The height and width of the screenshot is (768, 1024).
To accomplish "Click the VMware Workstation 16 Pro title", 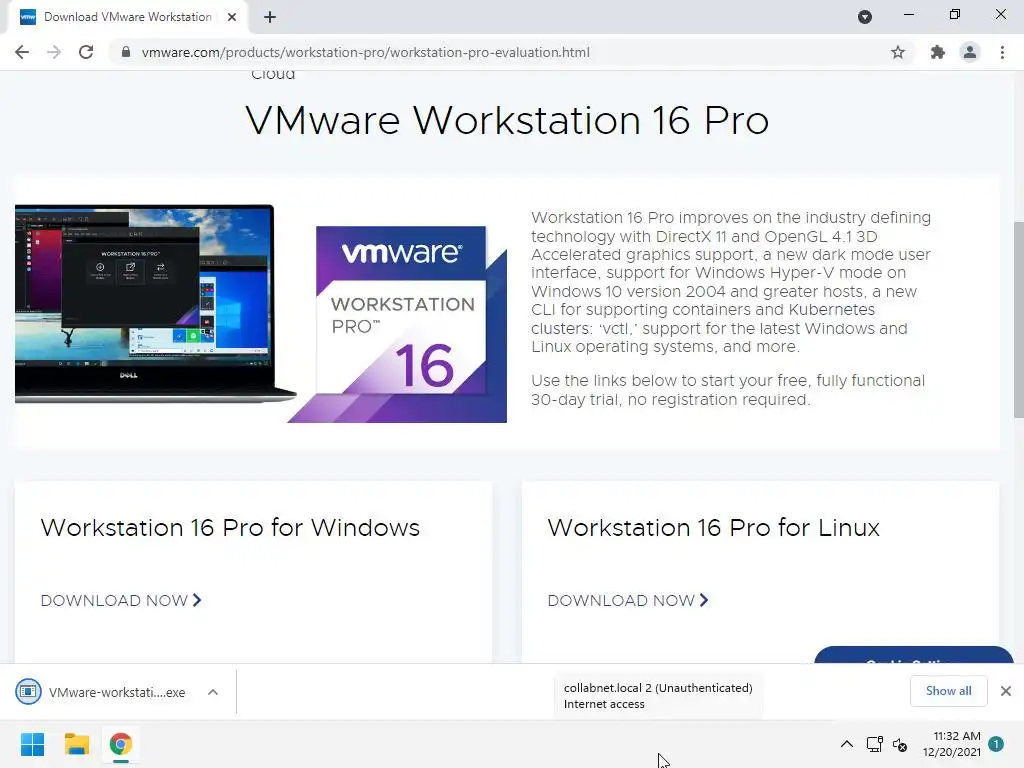I will 507,121.
